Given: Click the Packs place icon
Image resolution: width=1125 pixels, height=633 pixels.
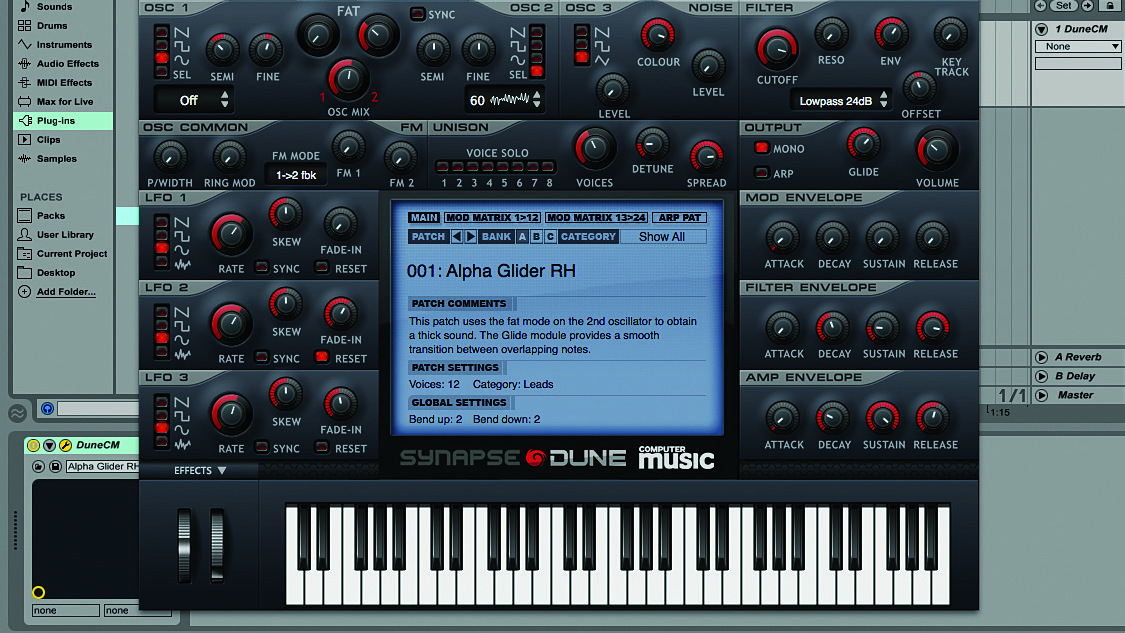Looking at the screenshot, I should (24, 215).
